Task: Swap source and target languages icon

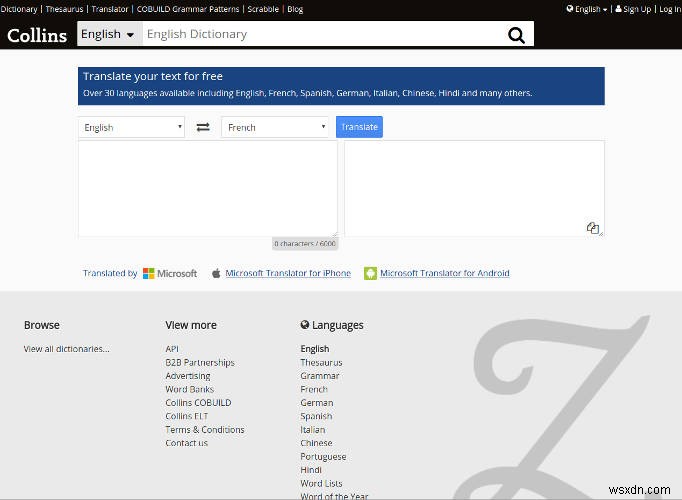Action: [x=203, y=127]
